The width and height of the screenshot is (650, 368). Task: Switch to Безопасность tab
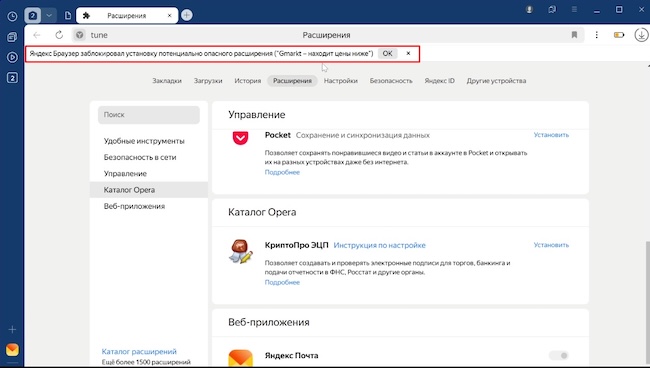point(391,81)
